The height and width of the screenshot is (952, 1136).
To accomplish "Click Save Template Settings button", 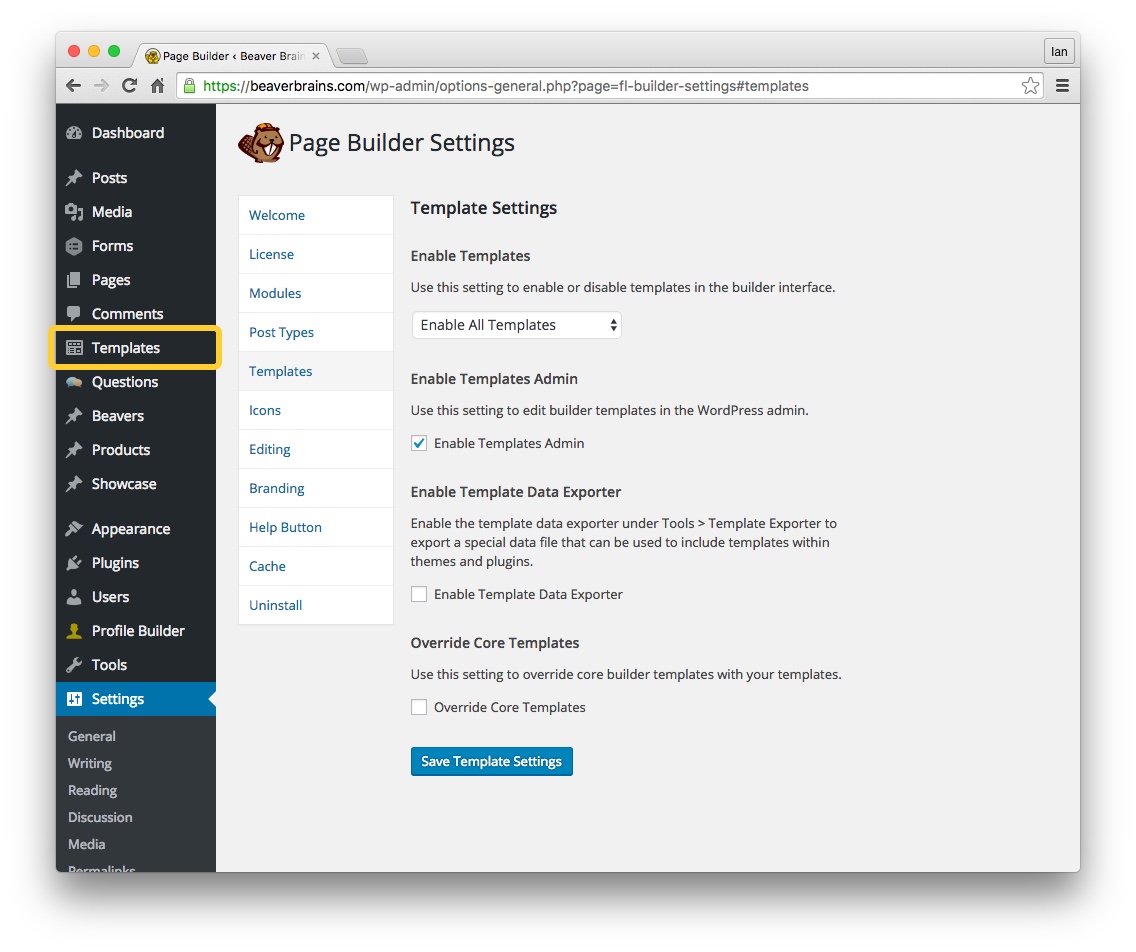I will point(492,761).
